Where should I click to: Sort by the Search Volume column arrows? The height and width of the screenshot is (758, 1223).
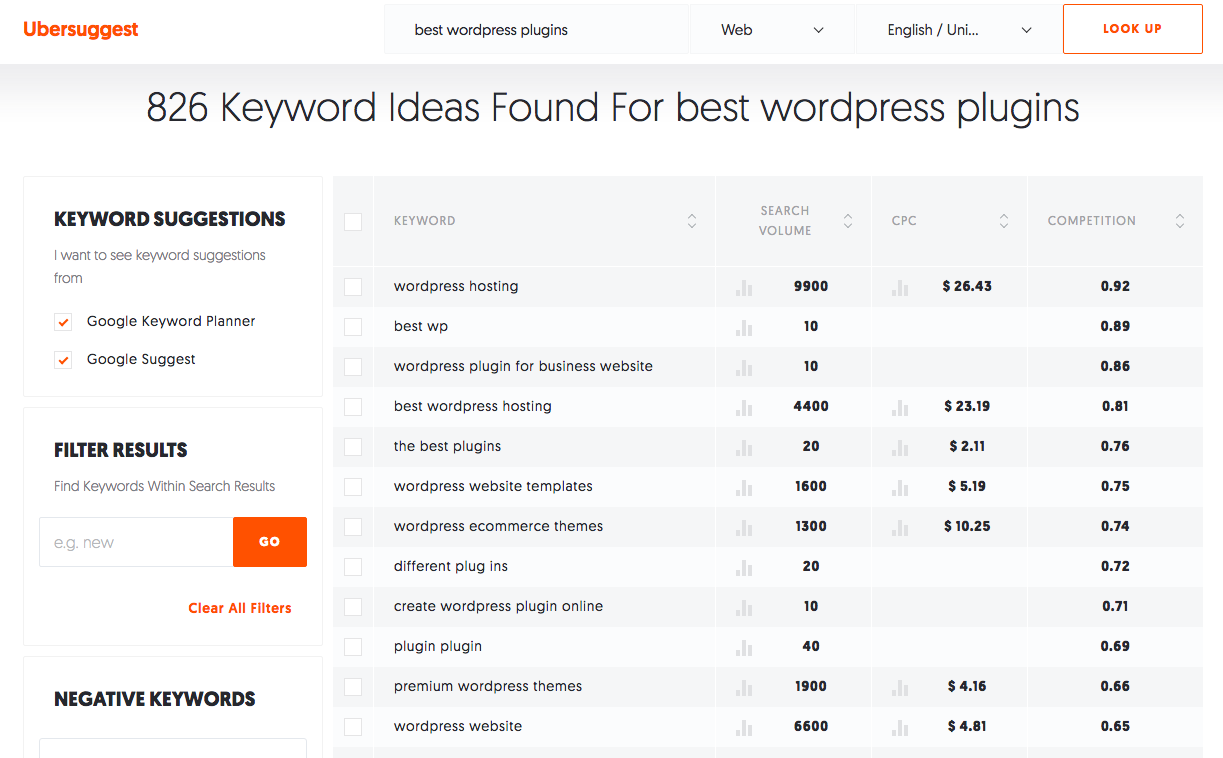848,221
